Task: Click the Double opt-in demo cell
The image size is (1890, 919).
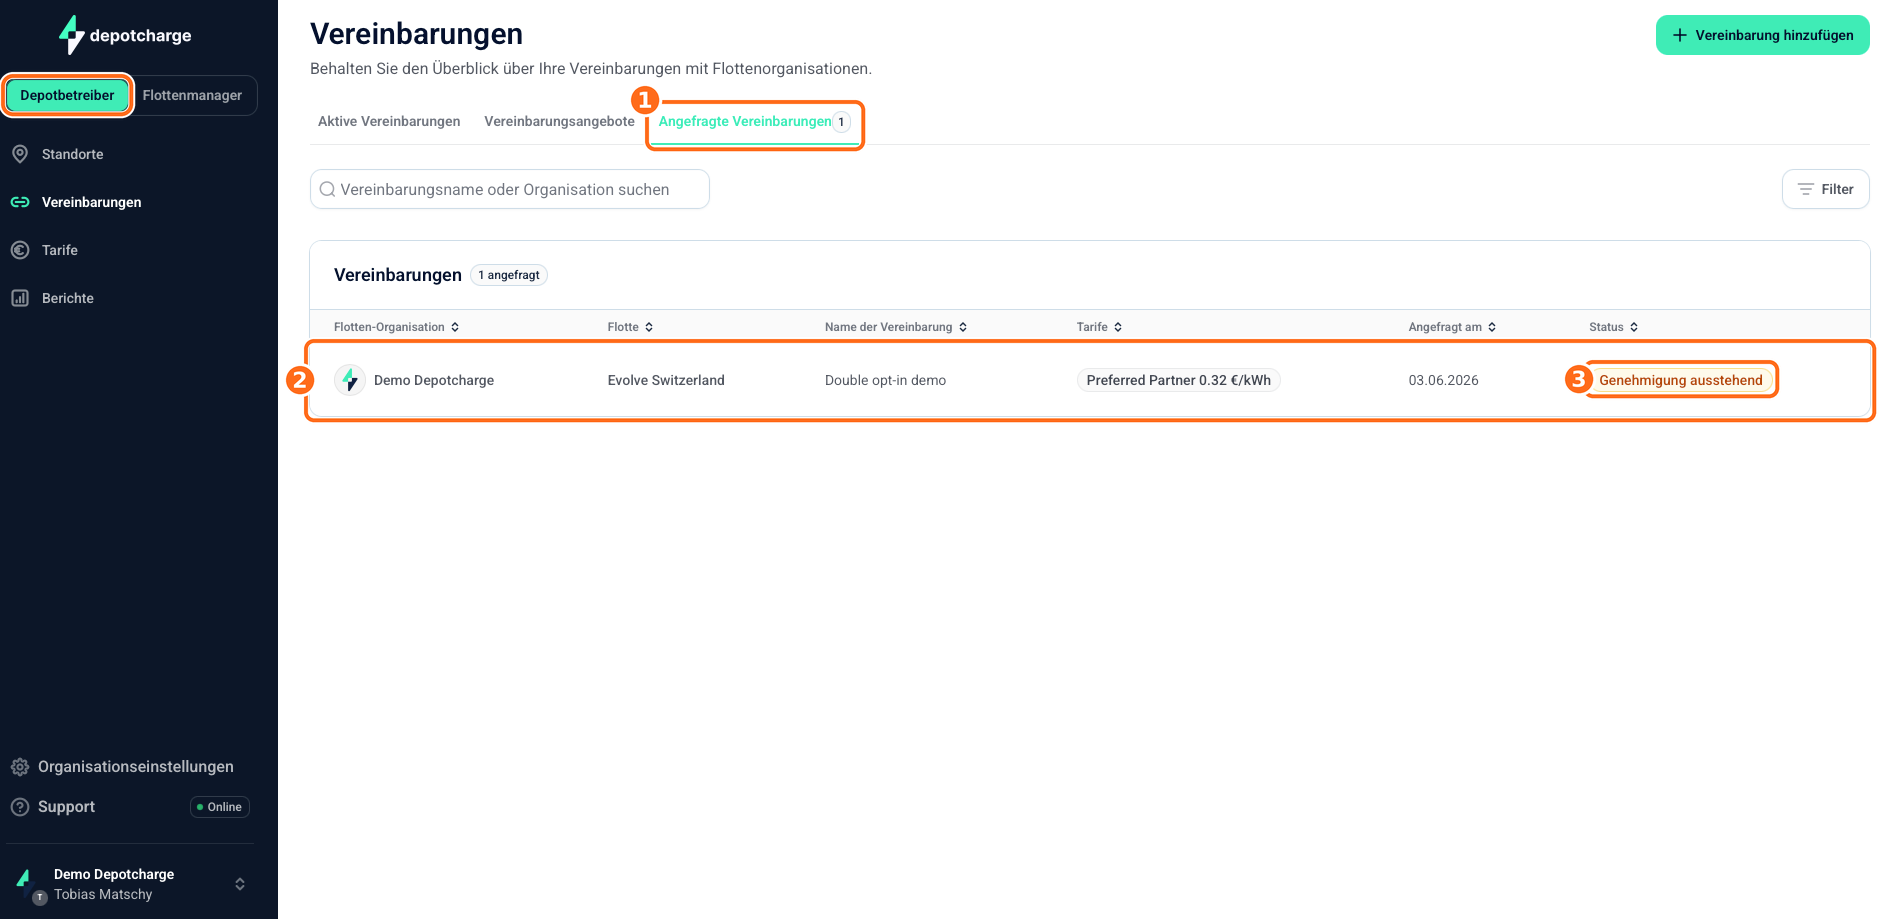Action: point(885,380)
